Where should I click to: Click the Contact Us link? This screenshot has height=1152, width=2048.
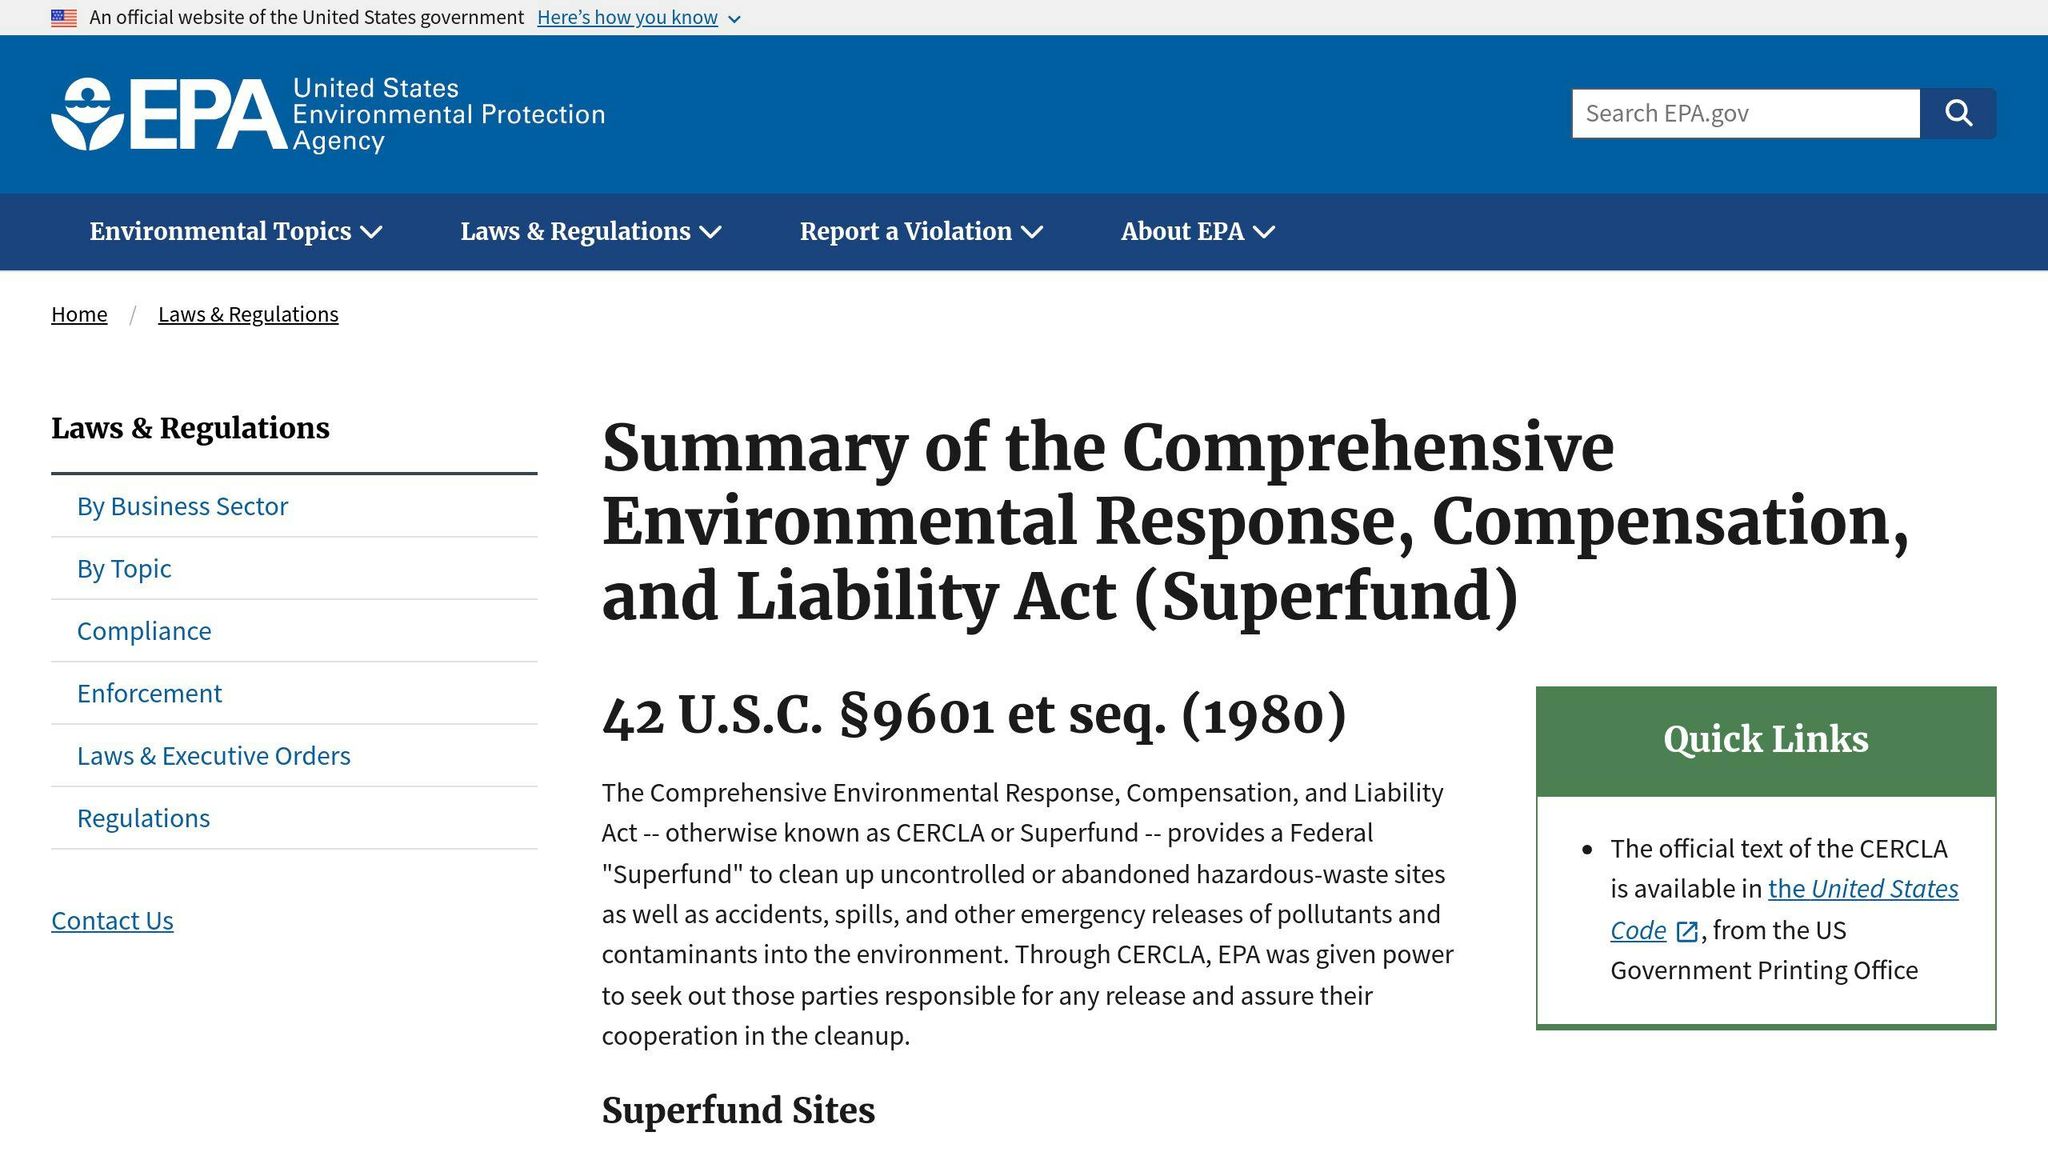[112, 921]
